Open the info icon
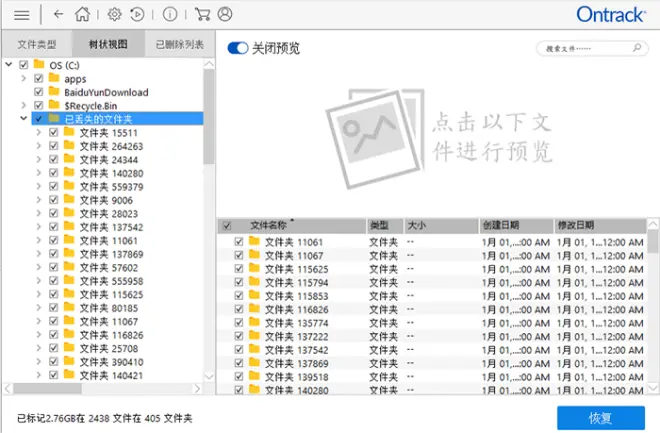 click(170, 14)
